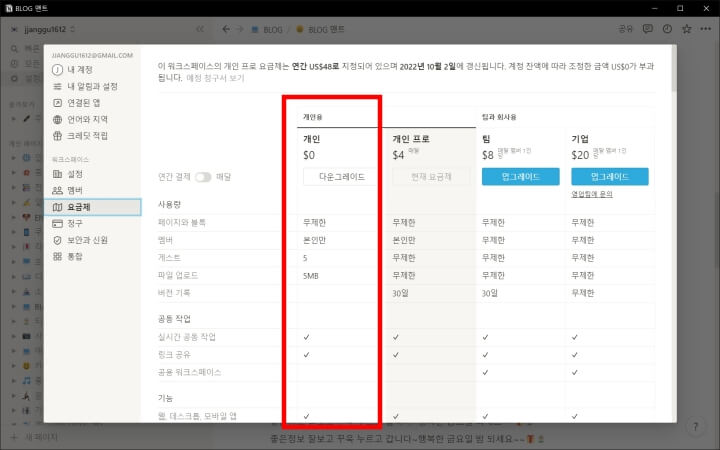Collapse sidebar with double chevron icon
Viewport: 720px width, 450px height.
200,29
